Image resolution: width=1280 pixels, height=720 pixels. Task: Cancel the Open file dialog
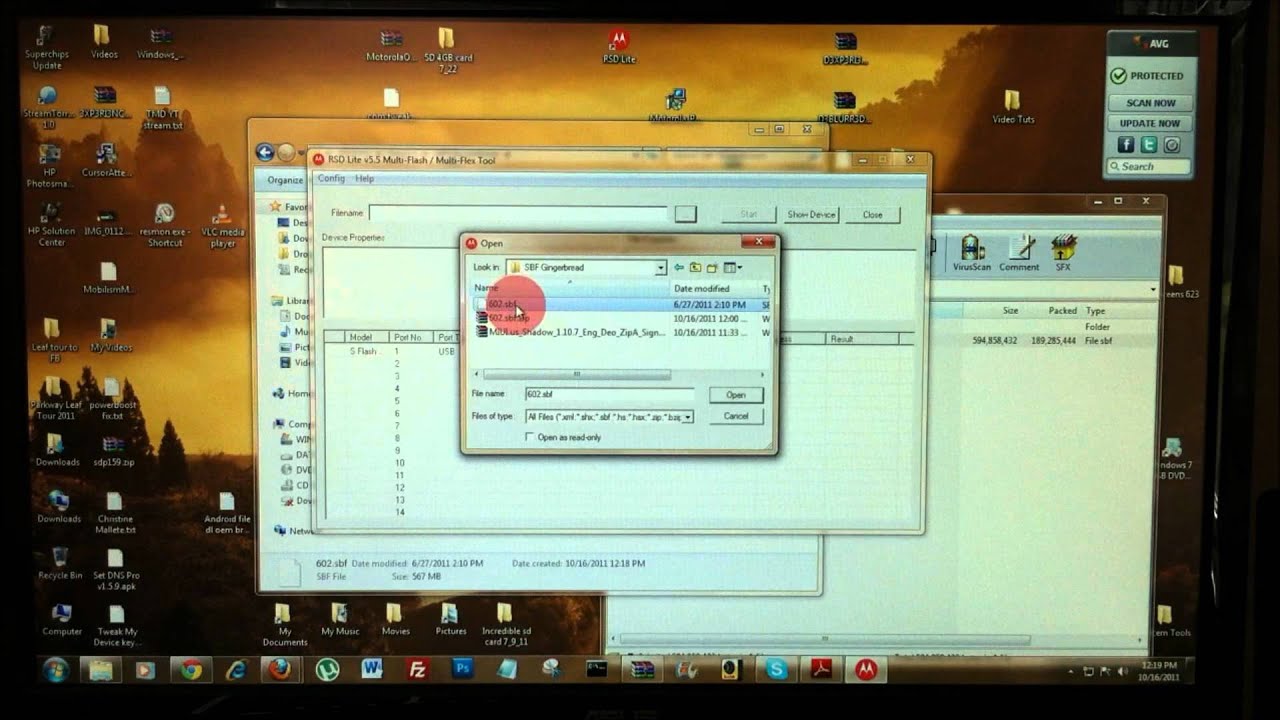click(x=736, y=416)
